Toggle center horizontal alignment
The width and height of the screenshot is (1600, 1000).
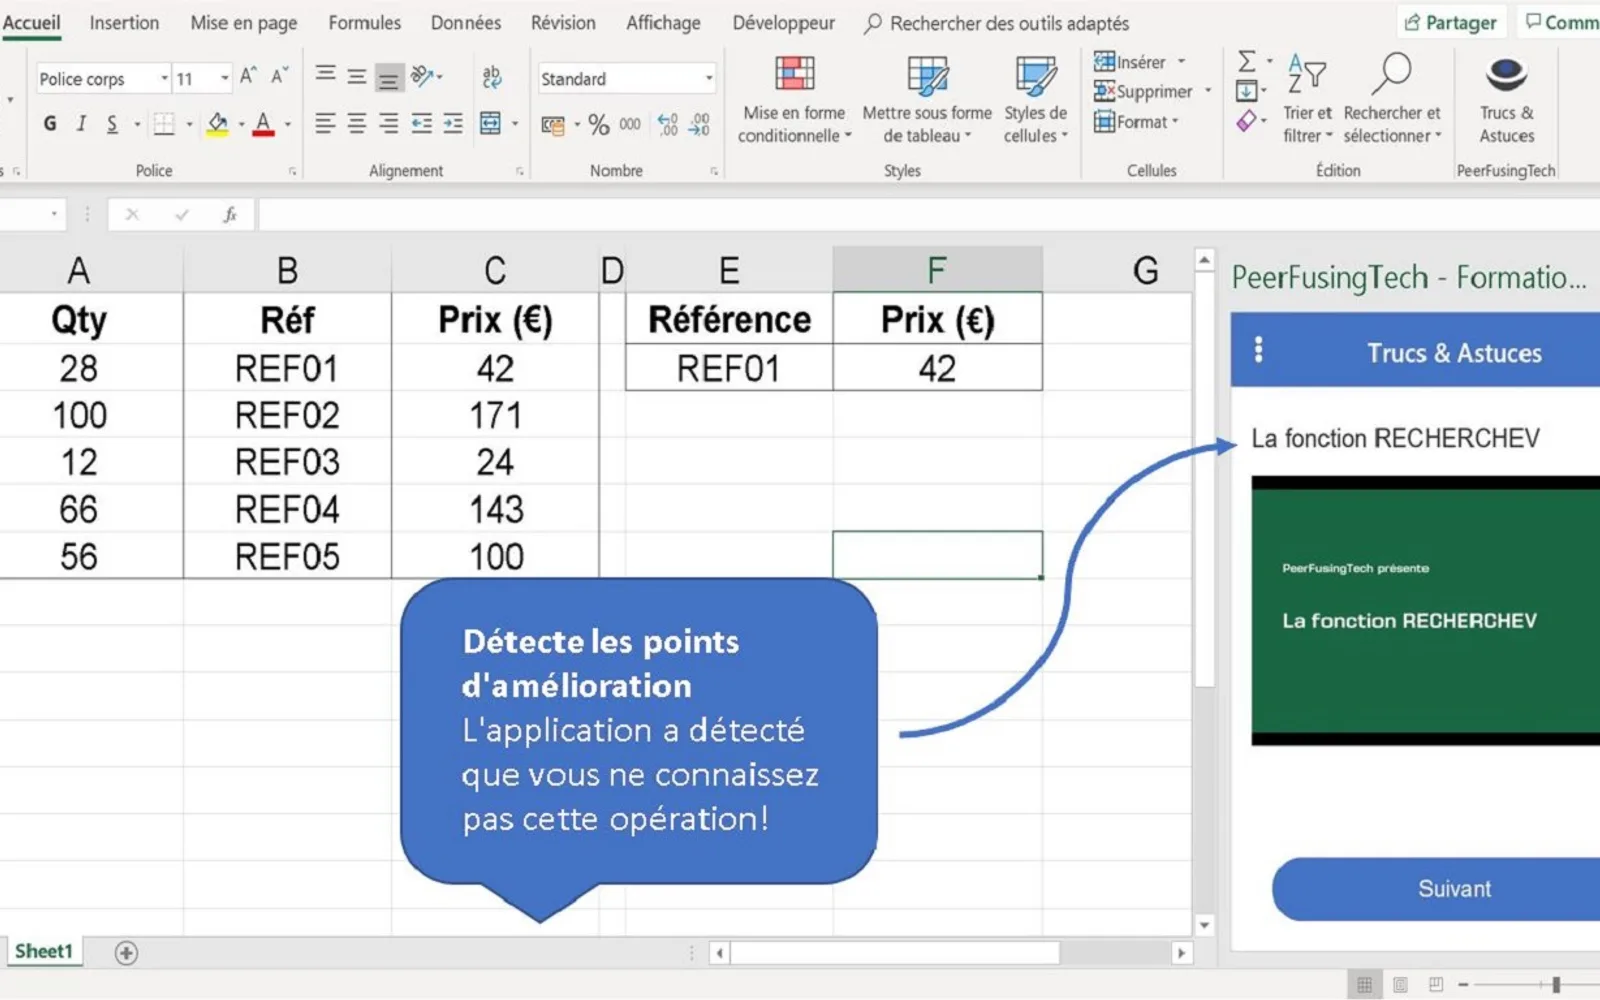(x=357, y=124)
